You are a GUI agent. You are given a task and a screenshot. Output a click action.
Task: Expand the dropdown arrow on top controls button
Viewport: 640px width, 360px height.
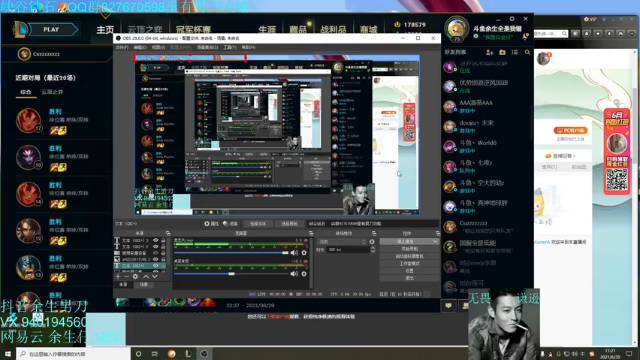tap(435, 242)
